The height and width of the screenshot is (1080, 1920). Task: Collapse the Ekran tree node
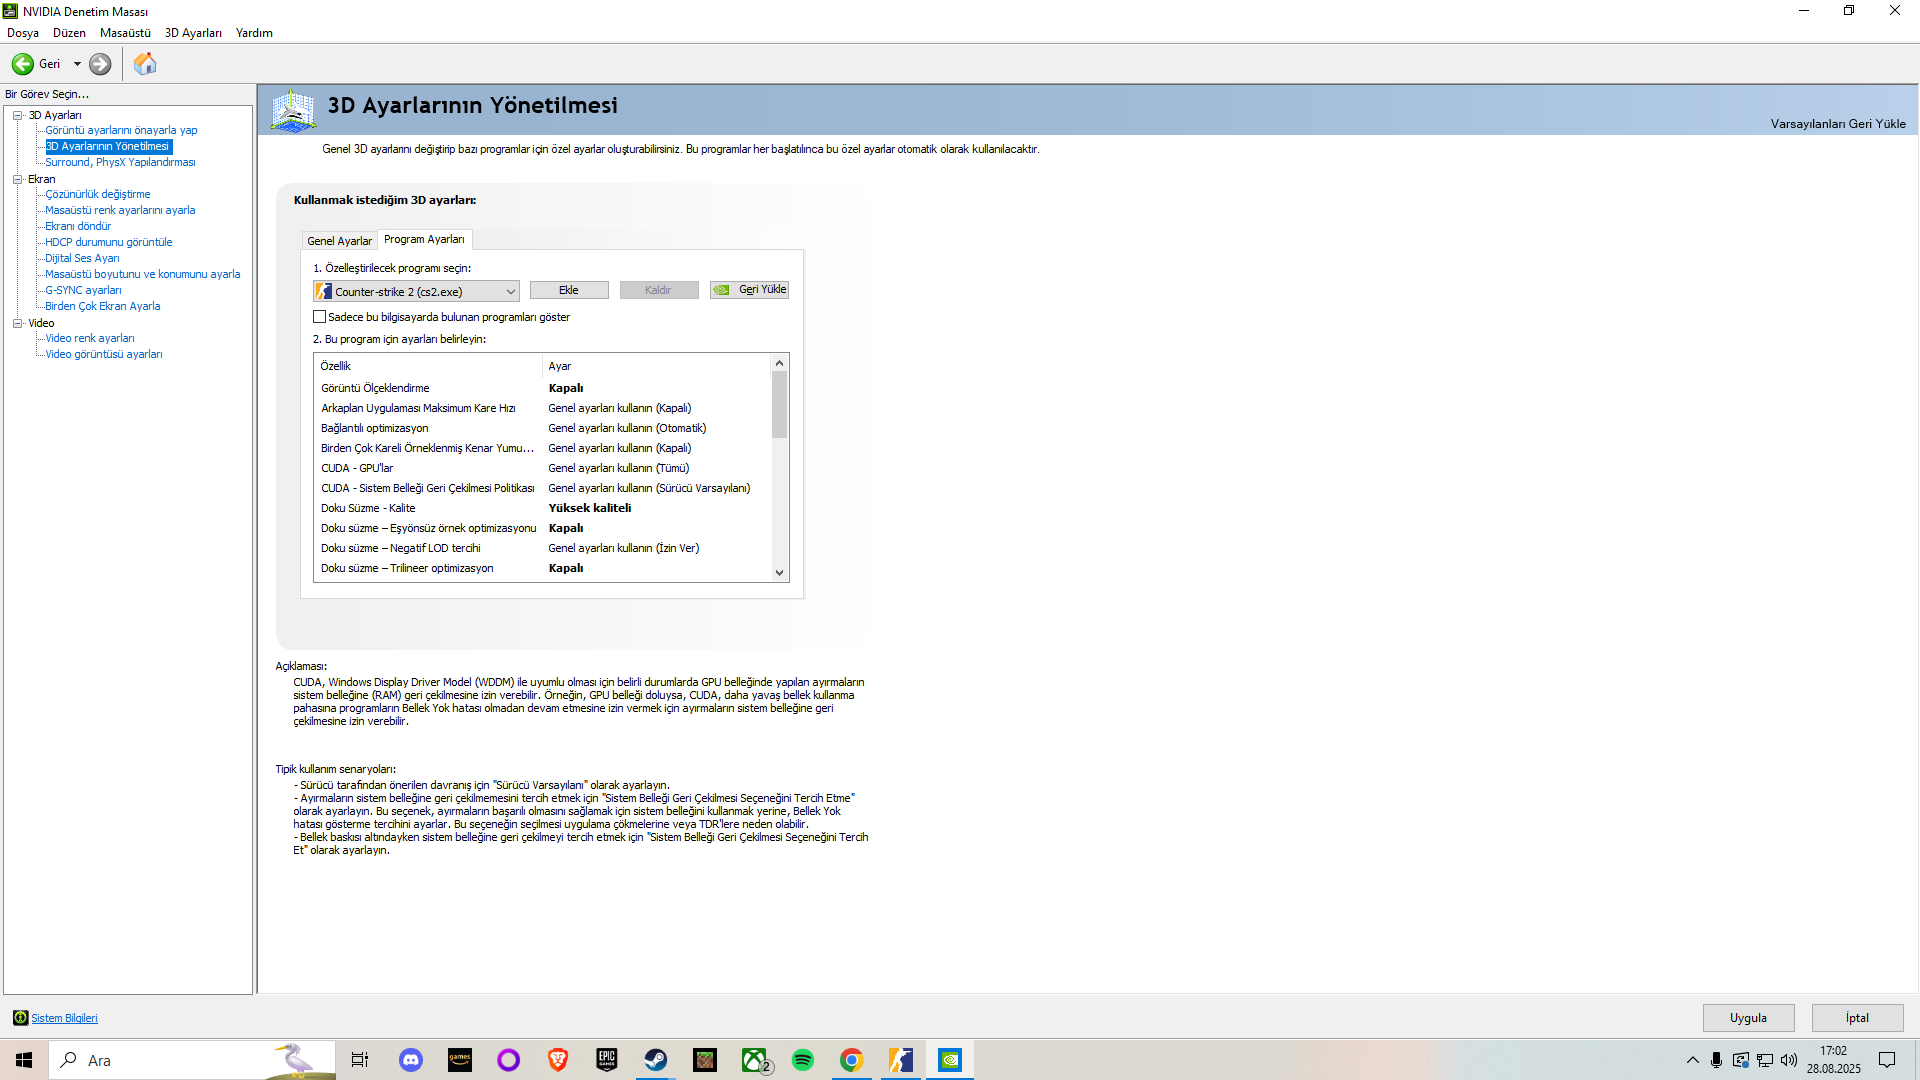click(17, 179)
